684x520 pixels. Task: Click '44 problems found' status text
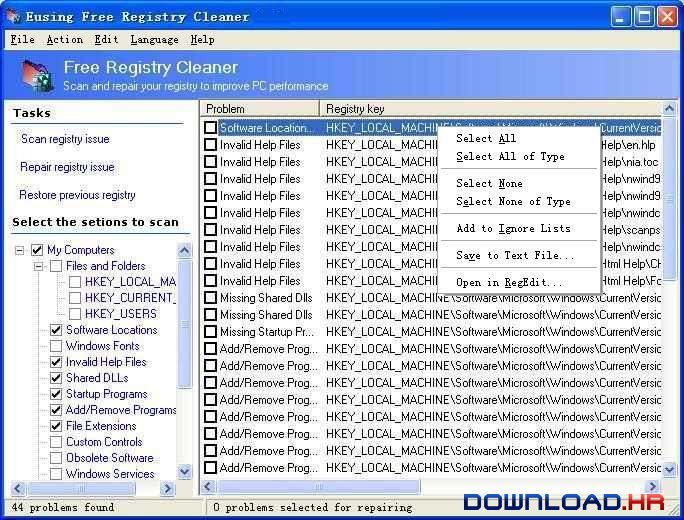pos(63,507)
